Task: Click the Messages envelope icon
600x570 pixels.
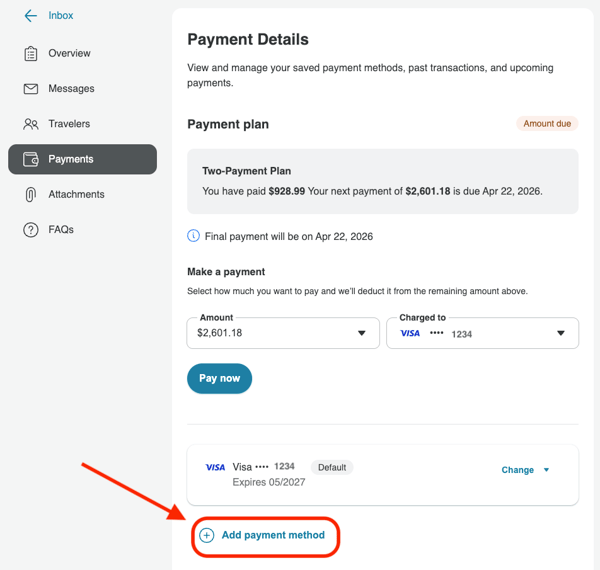Action: click(31, 89)
